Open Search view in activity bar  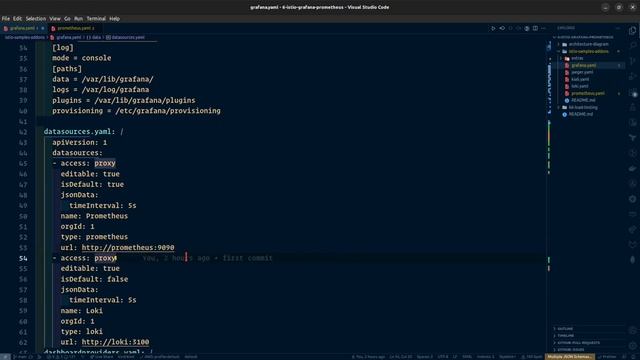click(x=633, y=45)
